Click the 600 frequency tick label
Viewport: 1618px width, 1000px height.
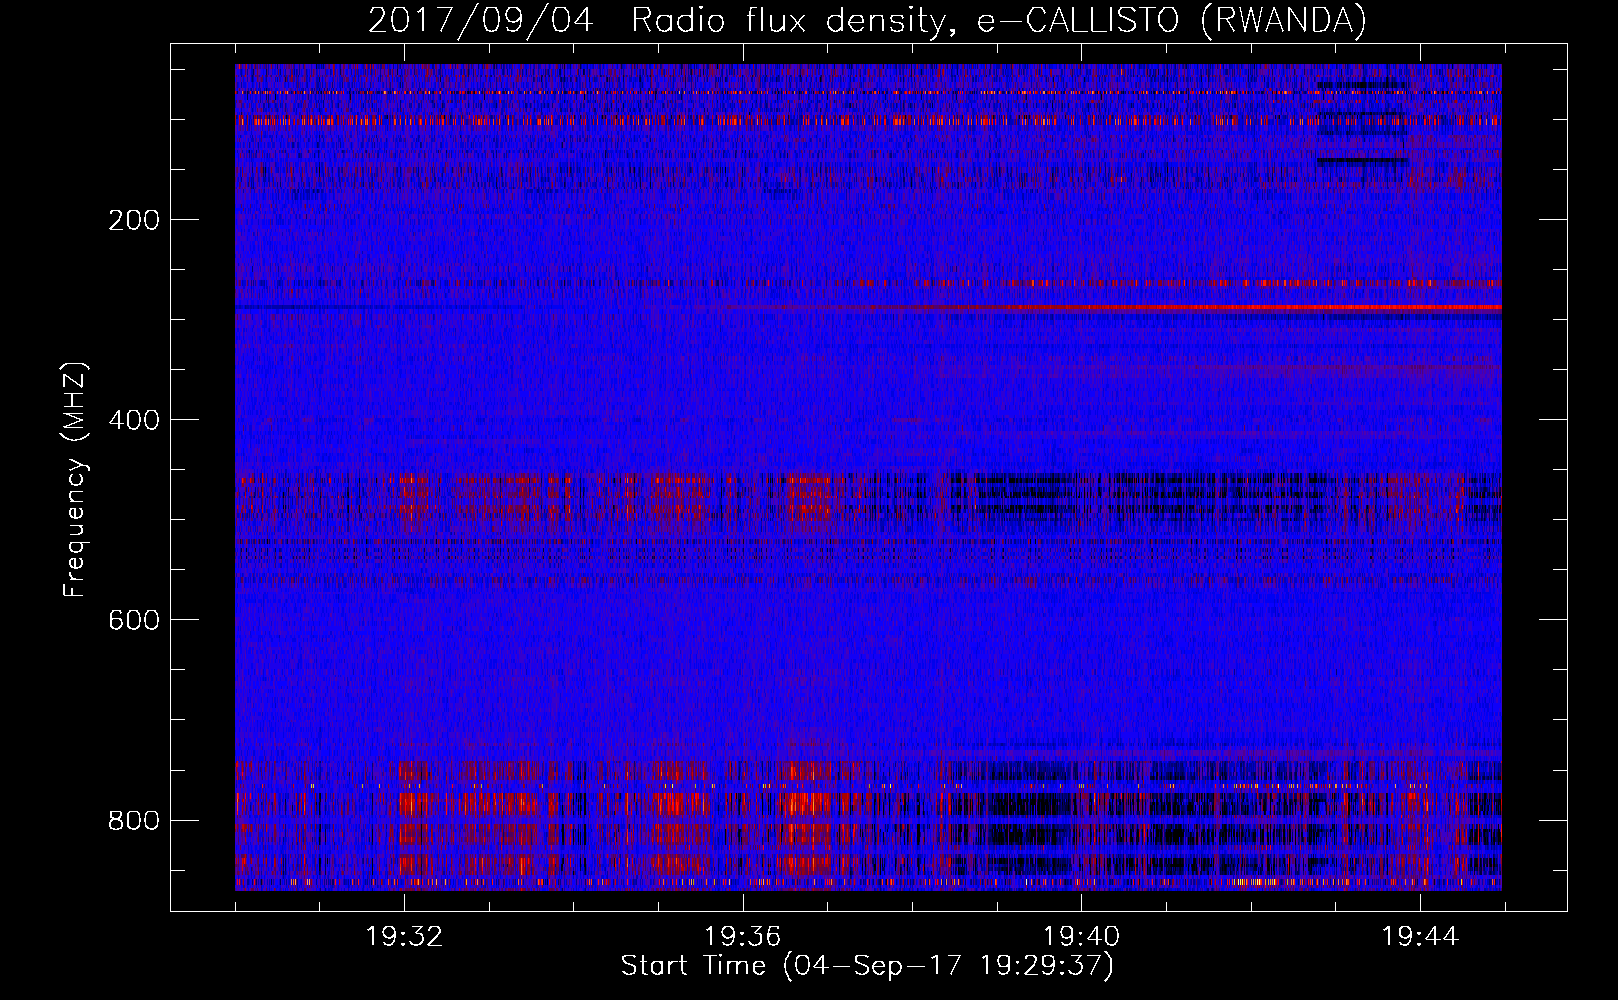[134, 620]
